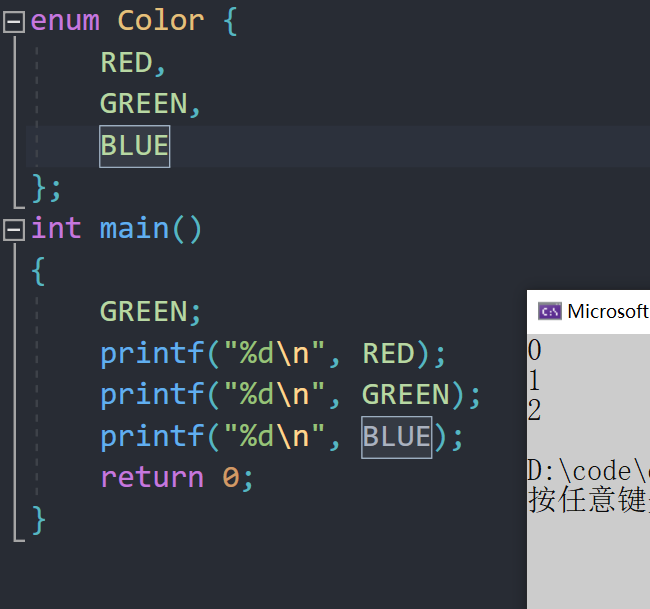Click the console output line '1'
650x609 pixels.
tap(534, 380)
